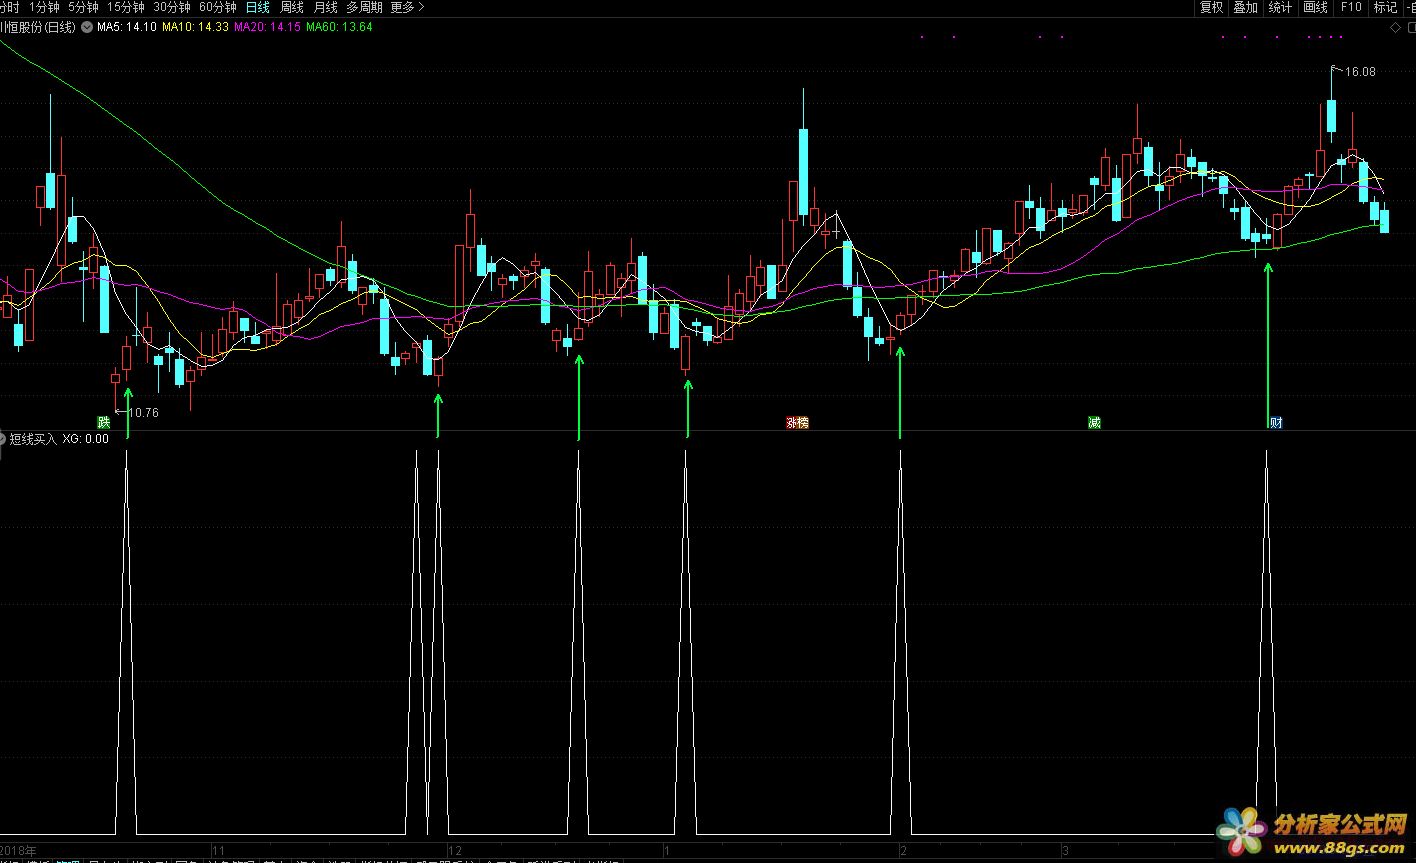The height and width of the screenshot is (863, 1416).
Task: Open the 多周期 multi-period view
Action: click(365, 7)
